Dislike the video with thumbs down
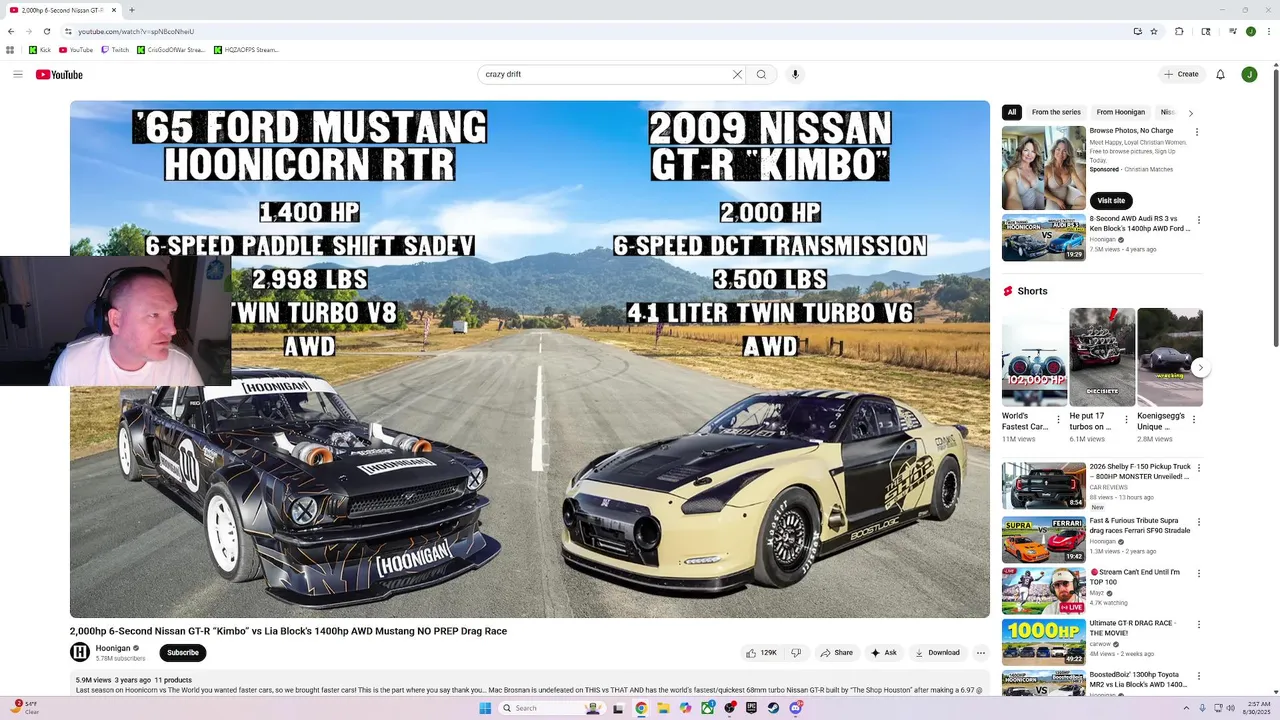The height and width of the screenshot is (720, 1280). pos(796,653)
